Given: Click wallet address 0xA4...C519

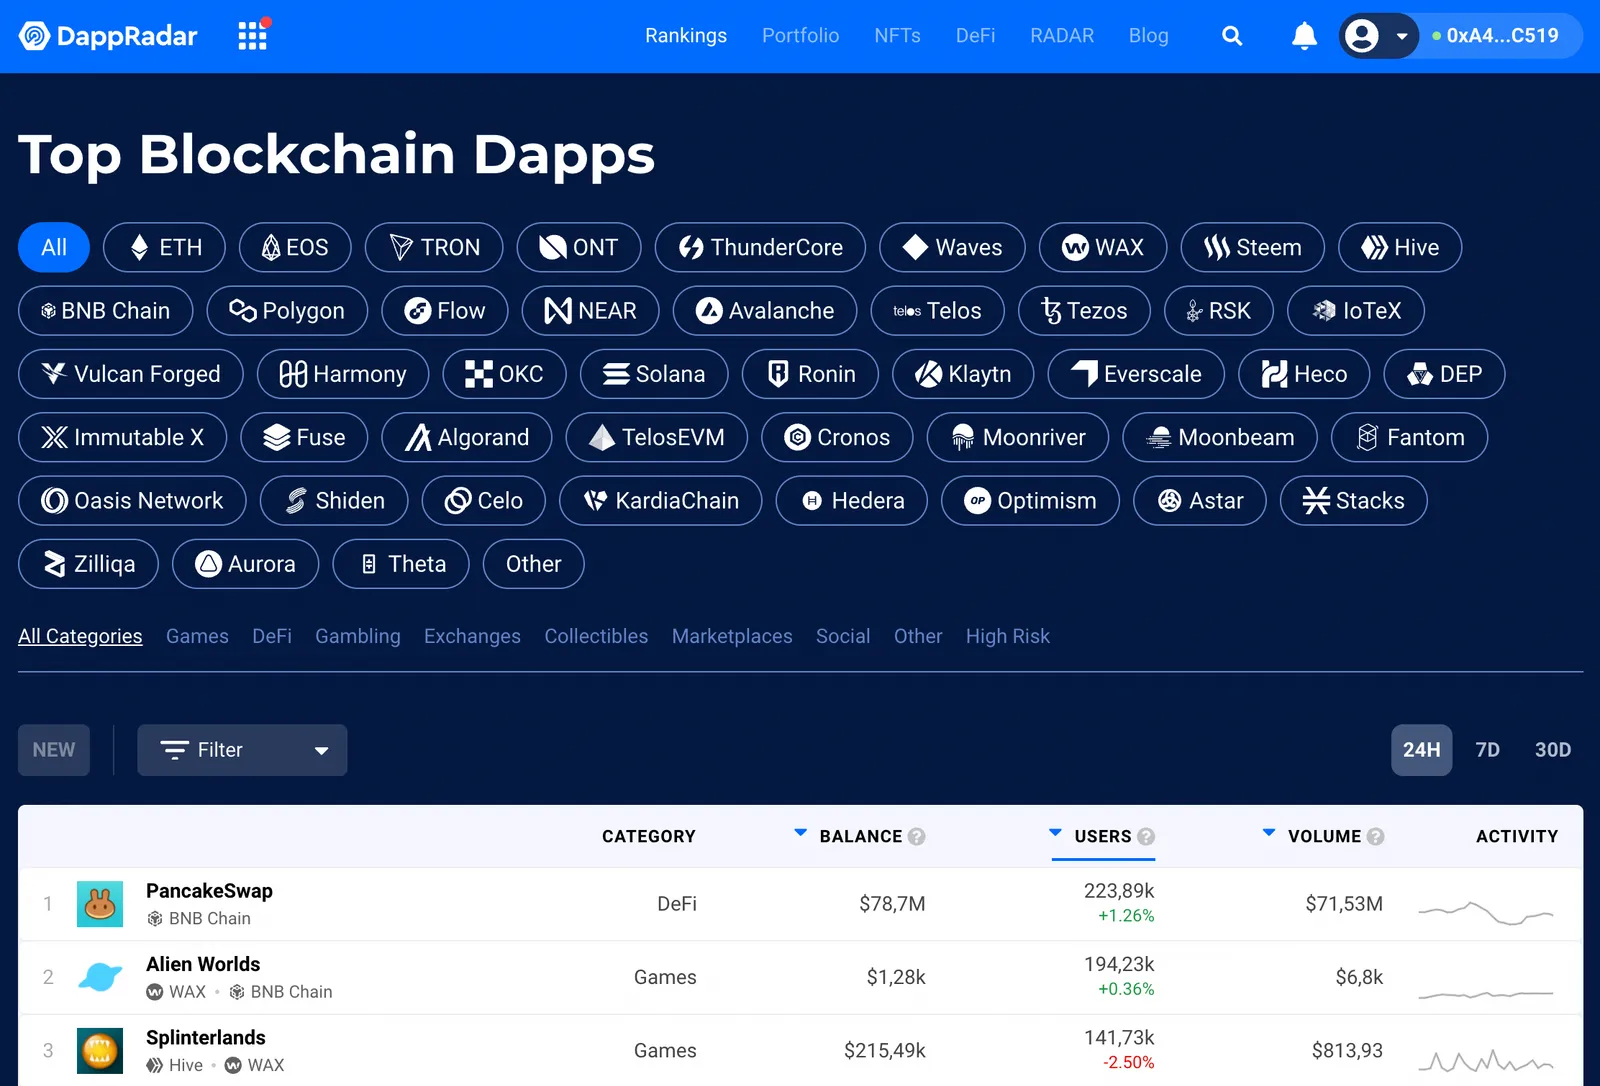Looking at the screenshot, I should point(1502,36).
